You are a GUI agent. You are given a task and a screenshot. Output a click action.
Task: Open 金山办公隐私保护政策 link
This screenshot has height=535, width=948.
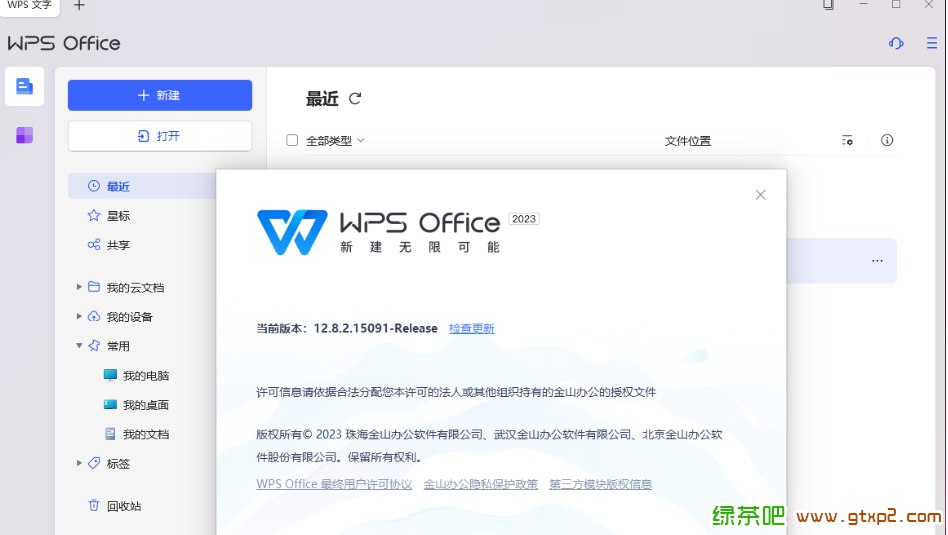481,484
